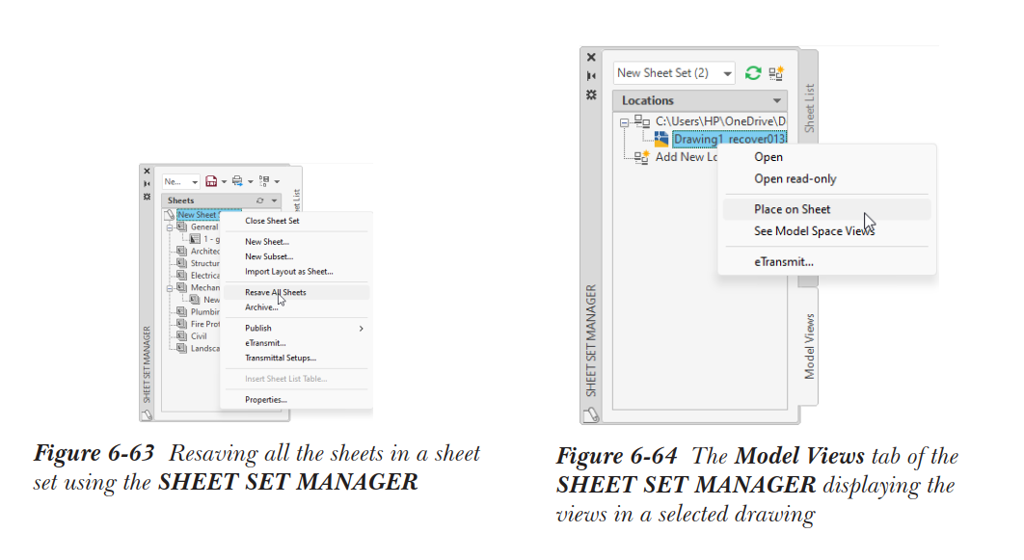Screen dimensions: 1024x560
Task: Select the highlighted New Sheet Set root node
Action: tap(199, 215)
